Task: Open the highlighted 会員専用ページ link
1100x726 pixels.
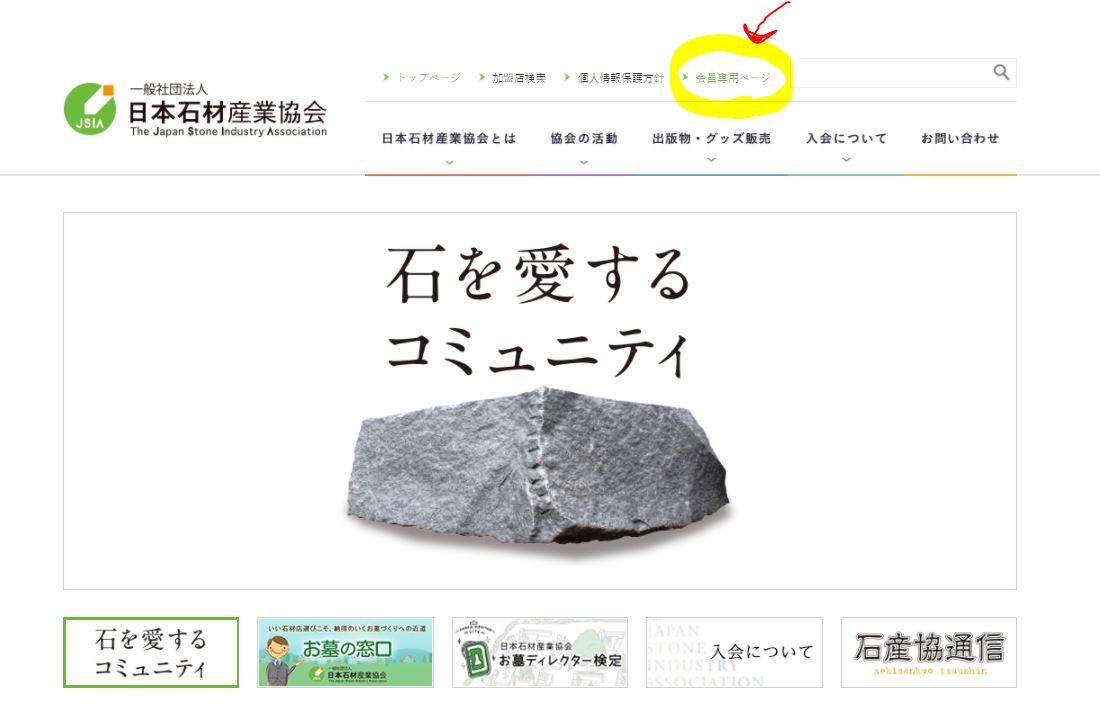Action: click(x=733, y=77)
